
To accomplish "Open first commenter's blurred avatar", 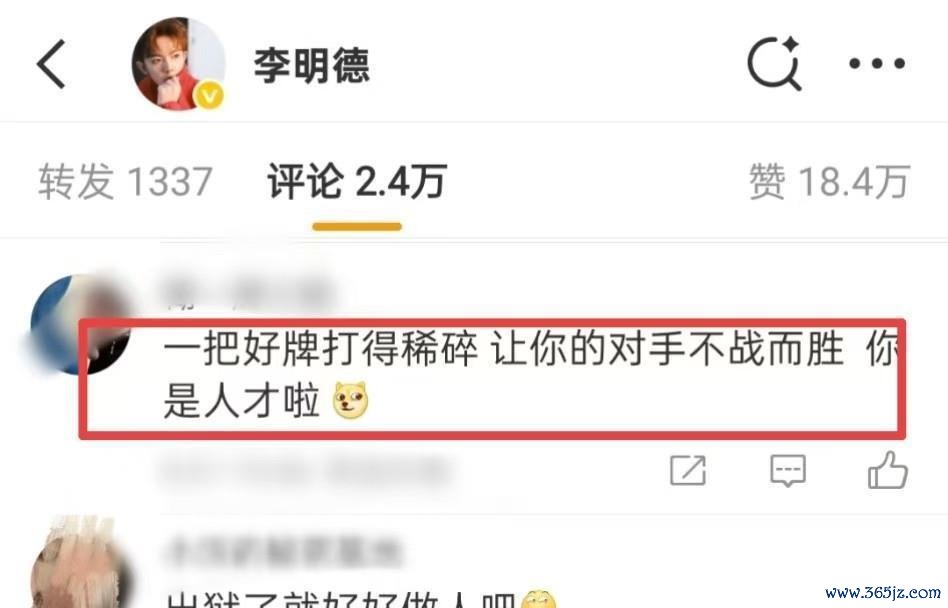I will 80,324.
